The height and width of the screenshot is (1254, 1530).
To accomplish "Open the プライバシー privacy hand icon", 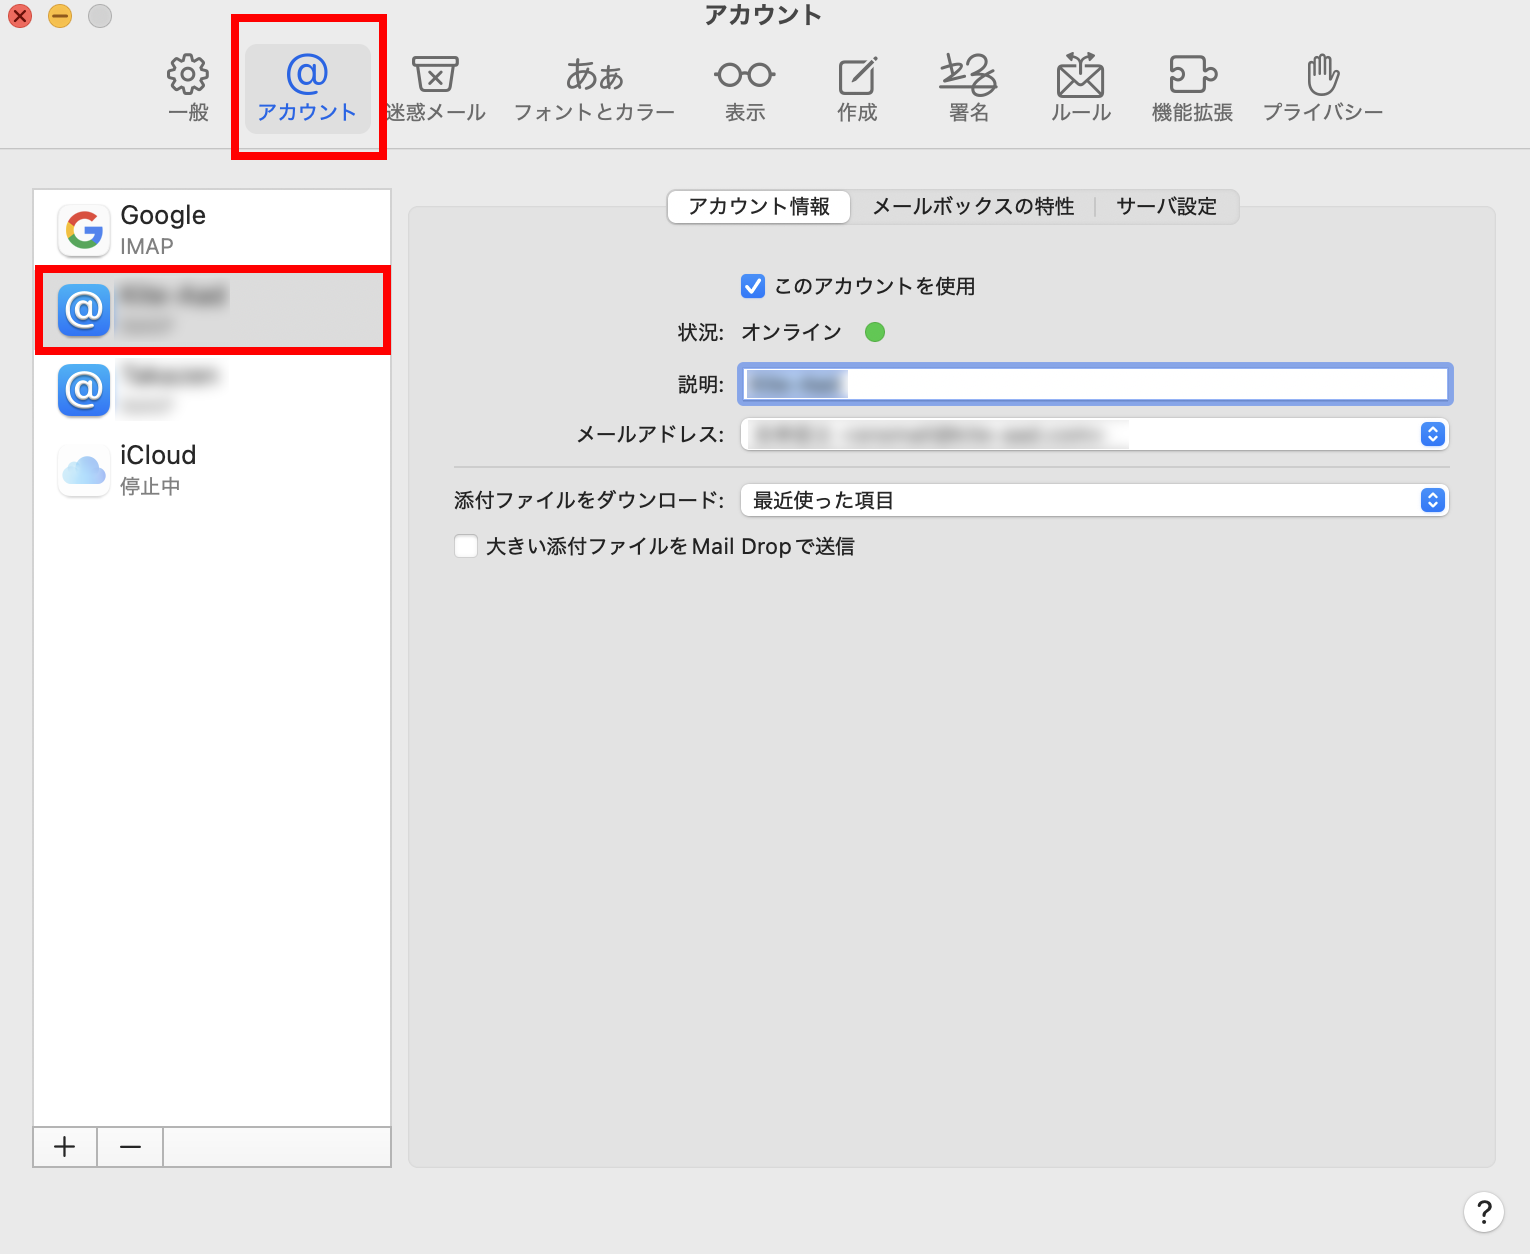I will [x=1322, y=88].
